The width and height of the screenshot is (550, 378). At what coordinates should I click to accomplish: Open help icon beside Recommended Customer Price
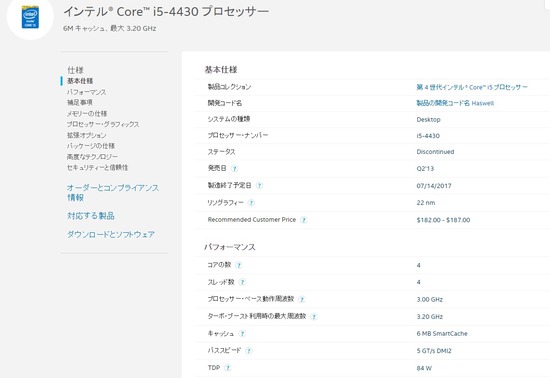[304, 220]
